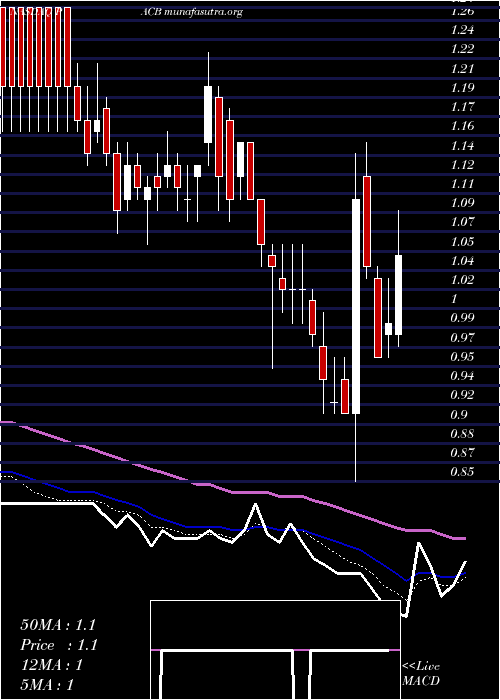500x700 pixels.
Task: Click the 0.88 price axis label
Action: pos(462,433)
